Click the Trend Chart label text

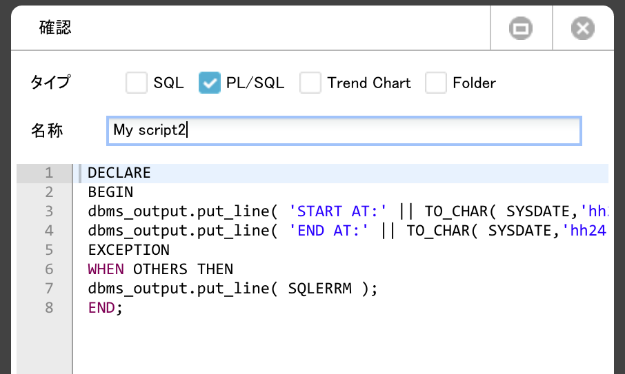[369, 83]
